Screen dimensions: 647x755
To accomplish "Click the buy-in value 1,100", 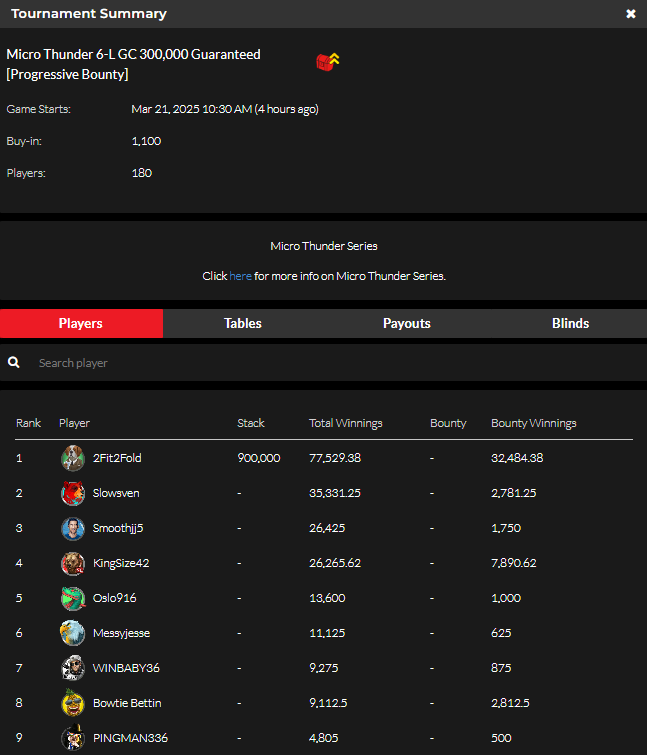I will click(146, 141).
